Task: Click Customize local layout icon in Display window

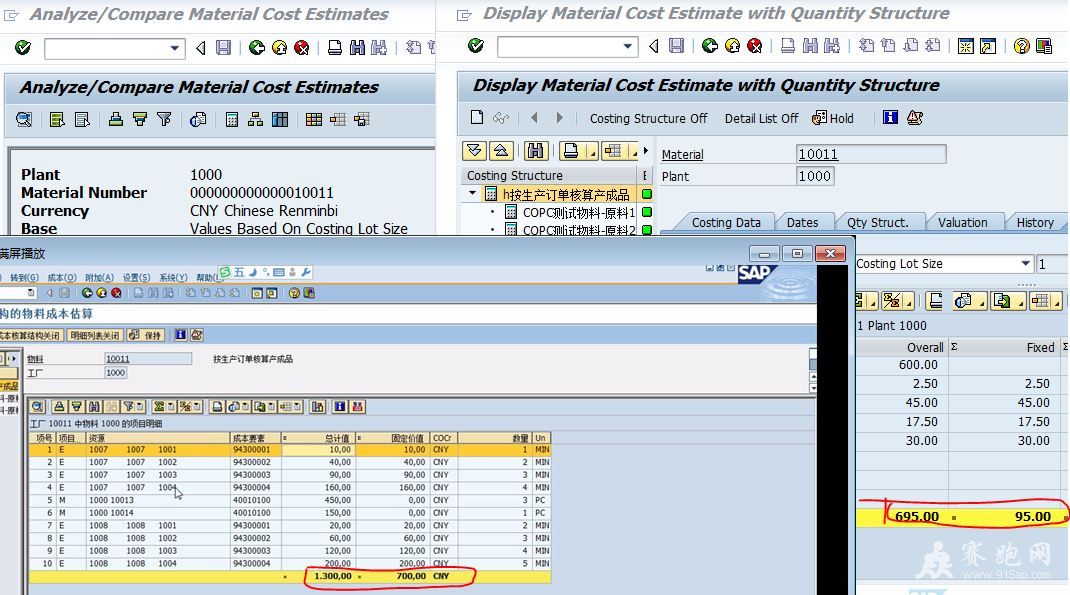Action: coord(1043,46)
